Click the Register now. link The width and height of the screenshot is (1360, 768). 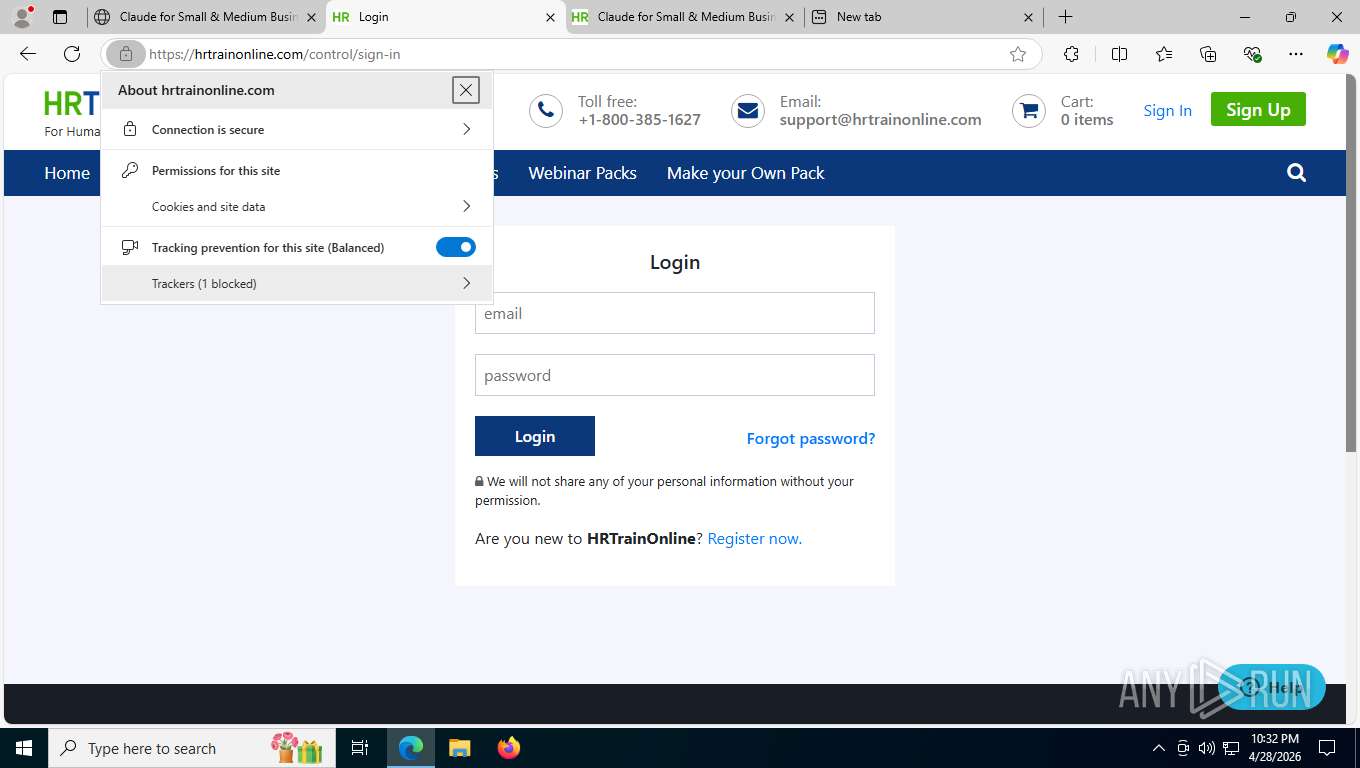point(754,538)
